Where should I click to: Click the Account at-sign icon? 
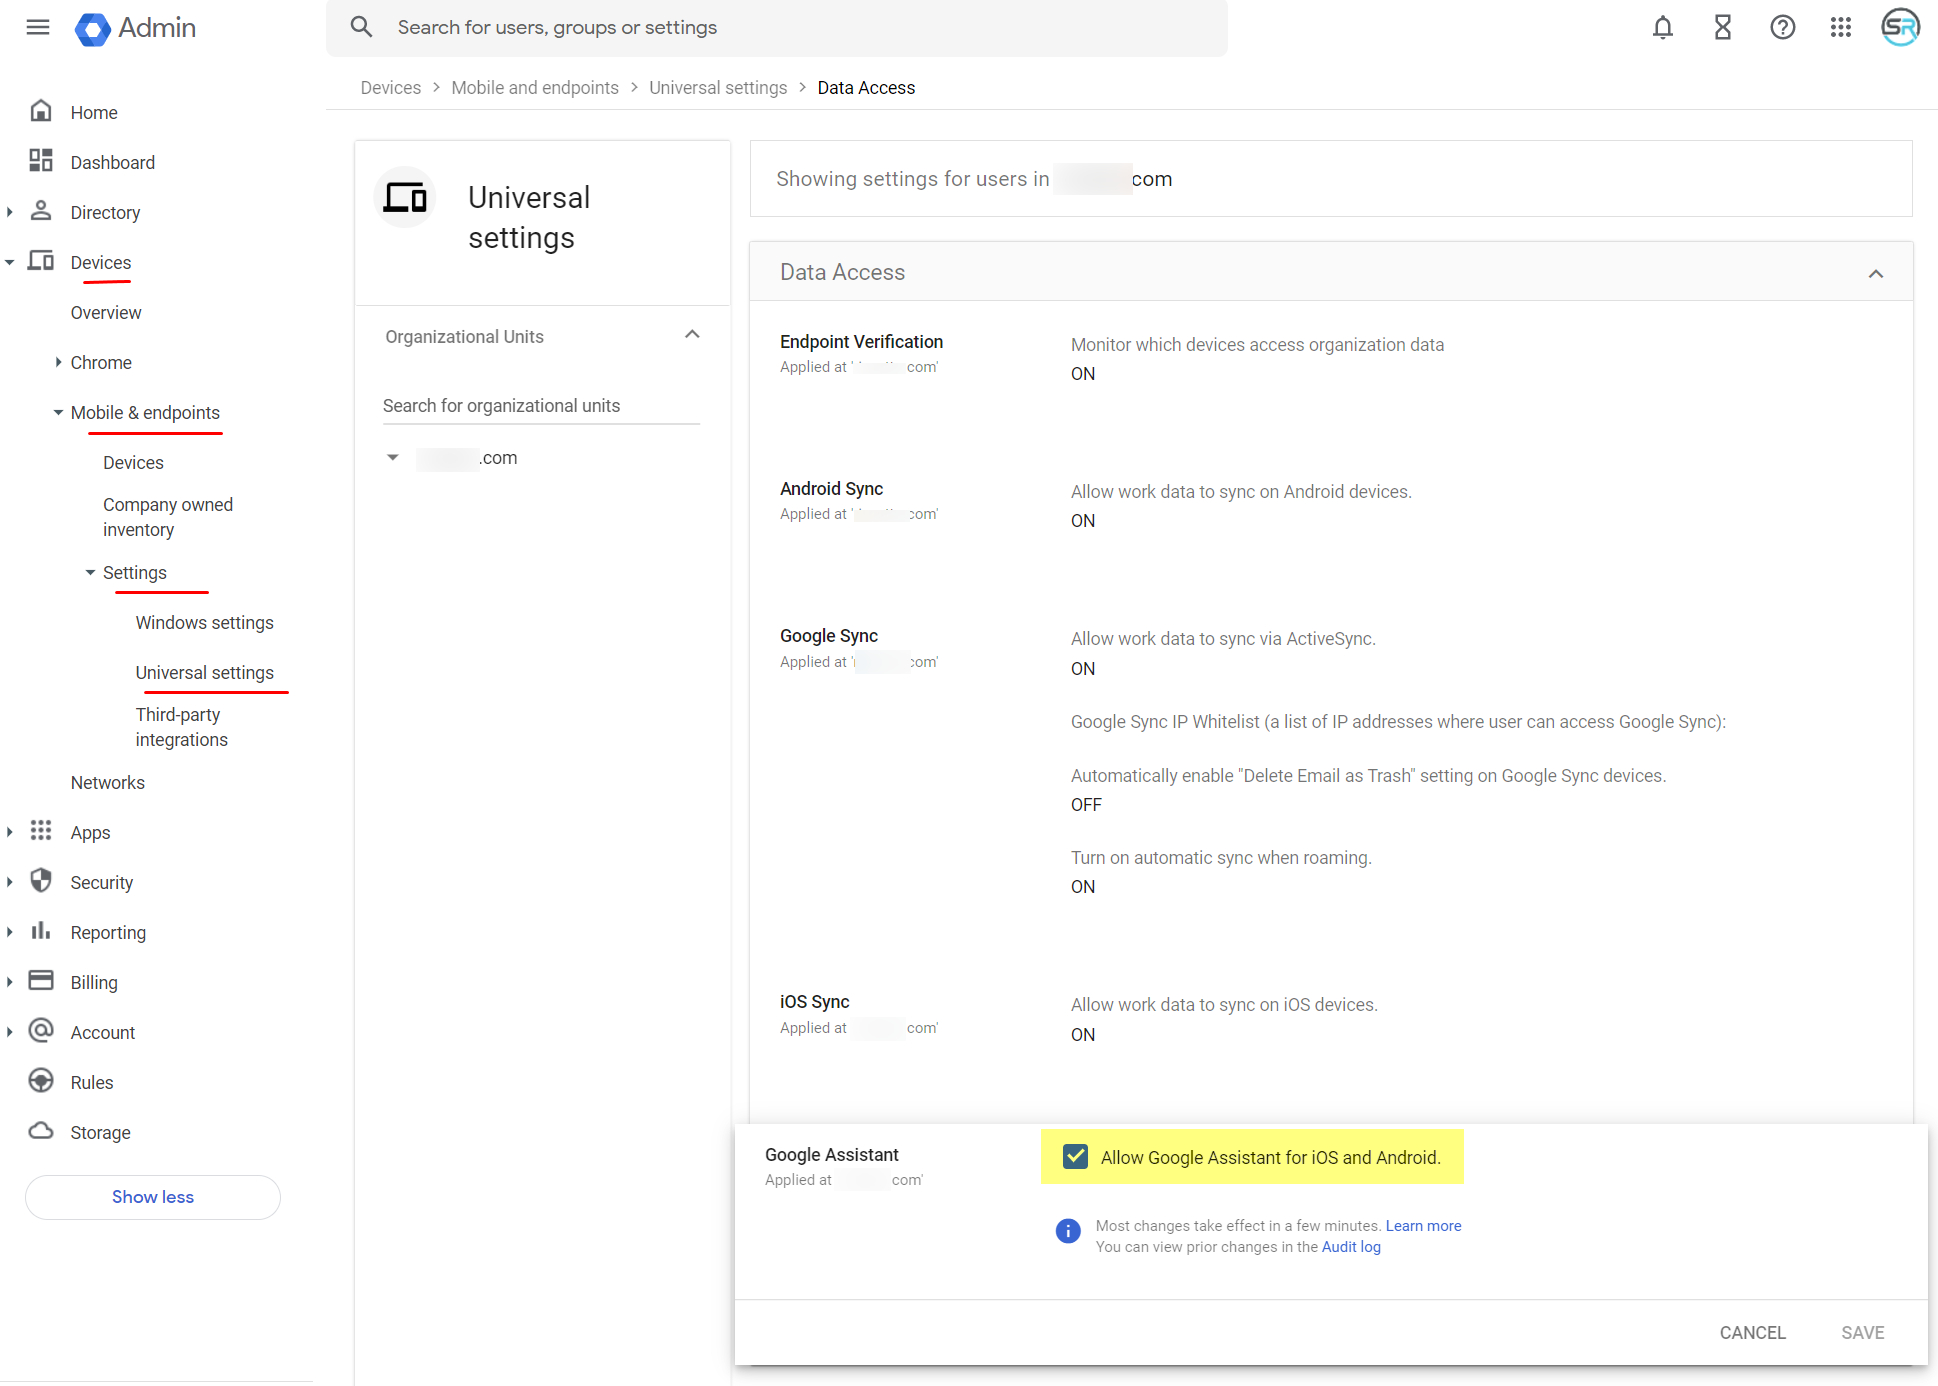coord(41,1031)
